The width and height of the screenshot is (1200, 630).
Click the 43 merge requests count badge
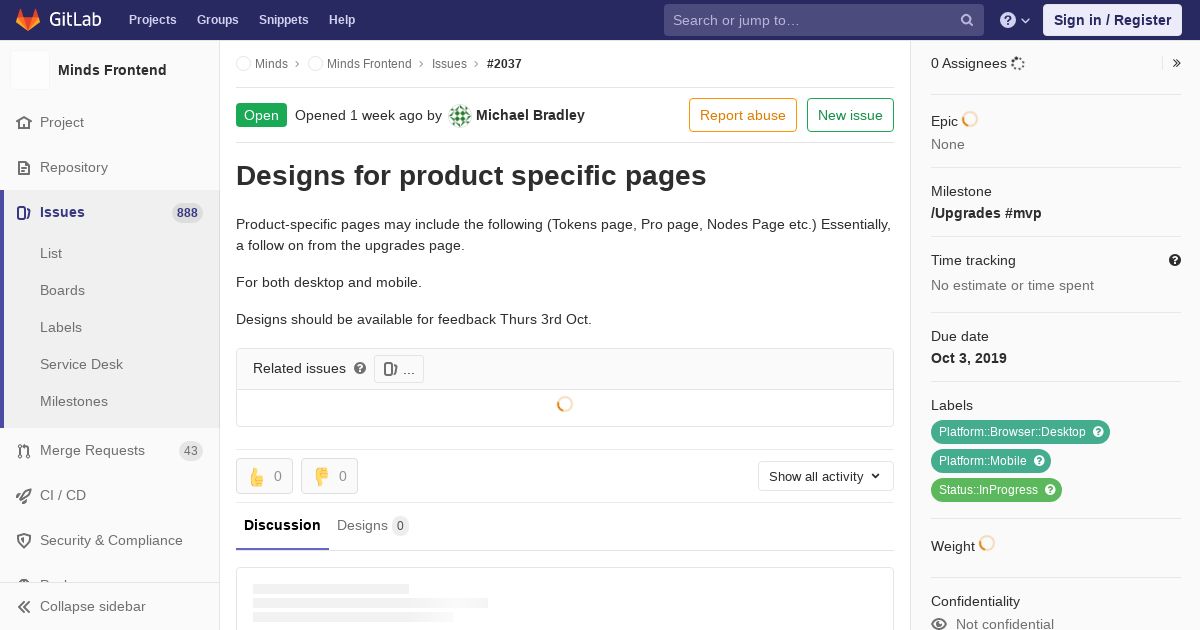point(191,451)
